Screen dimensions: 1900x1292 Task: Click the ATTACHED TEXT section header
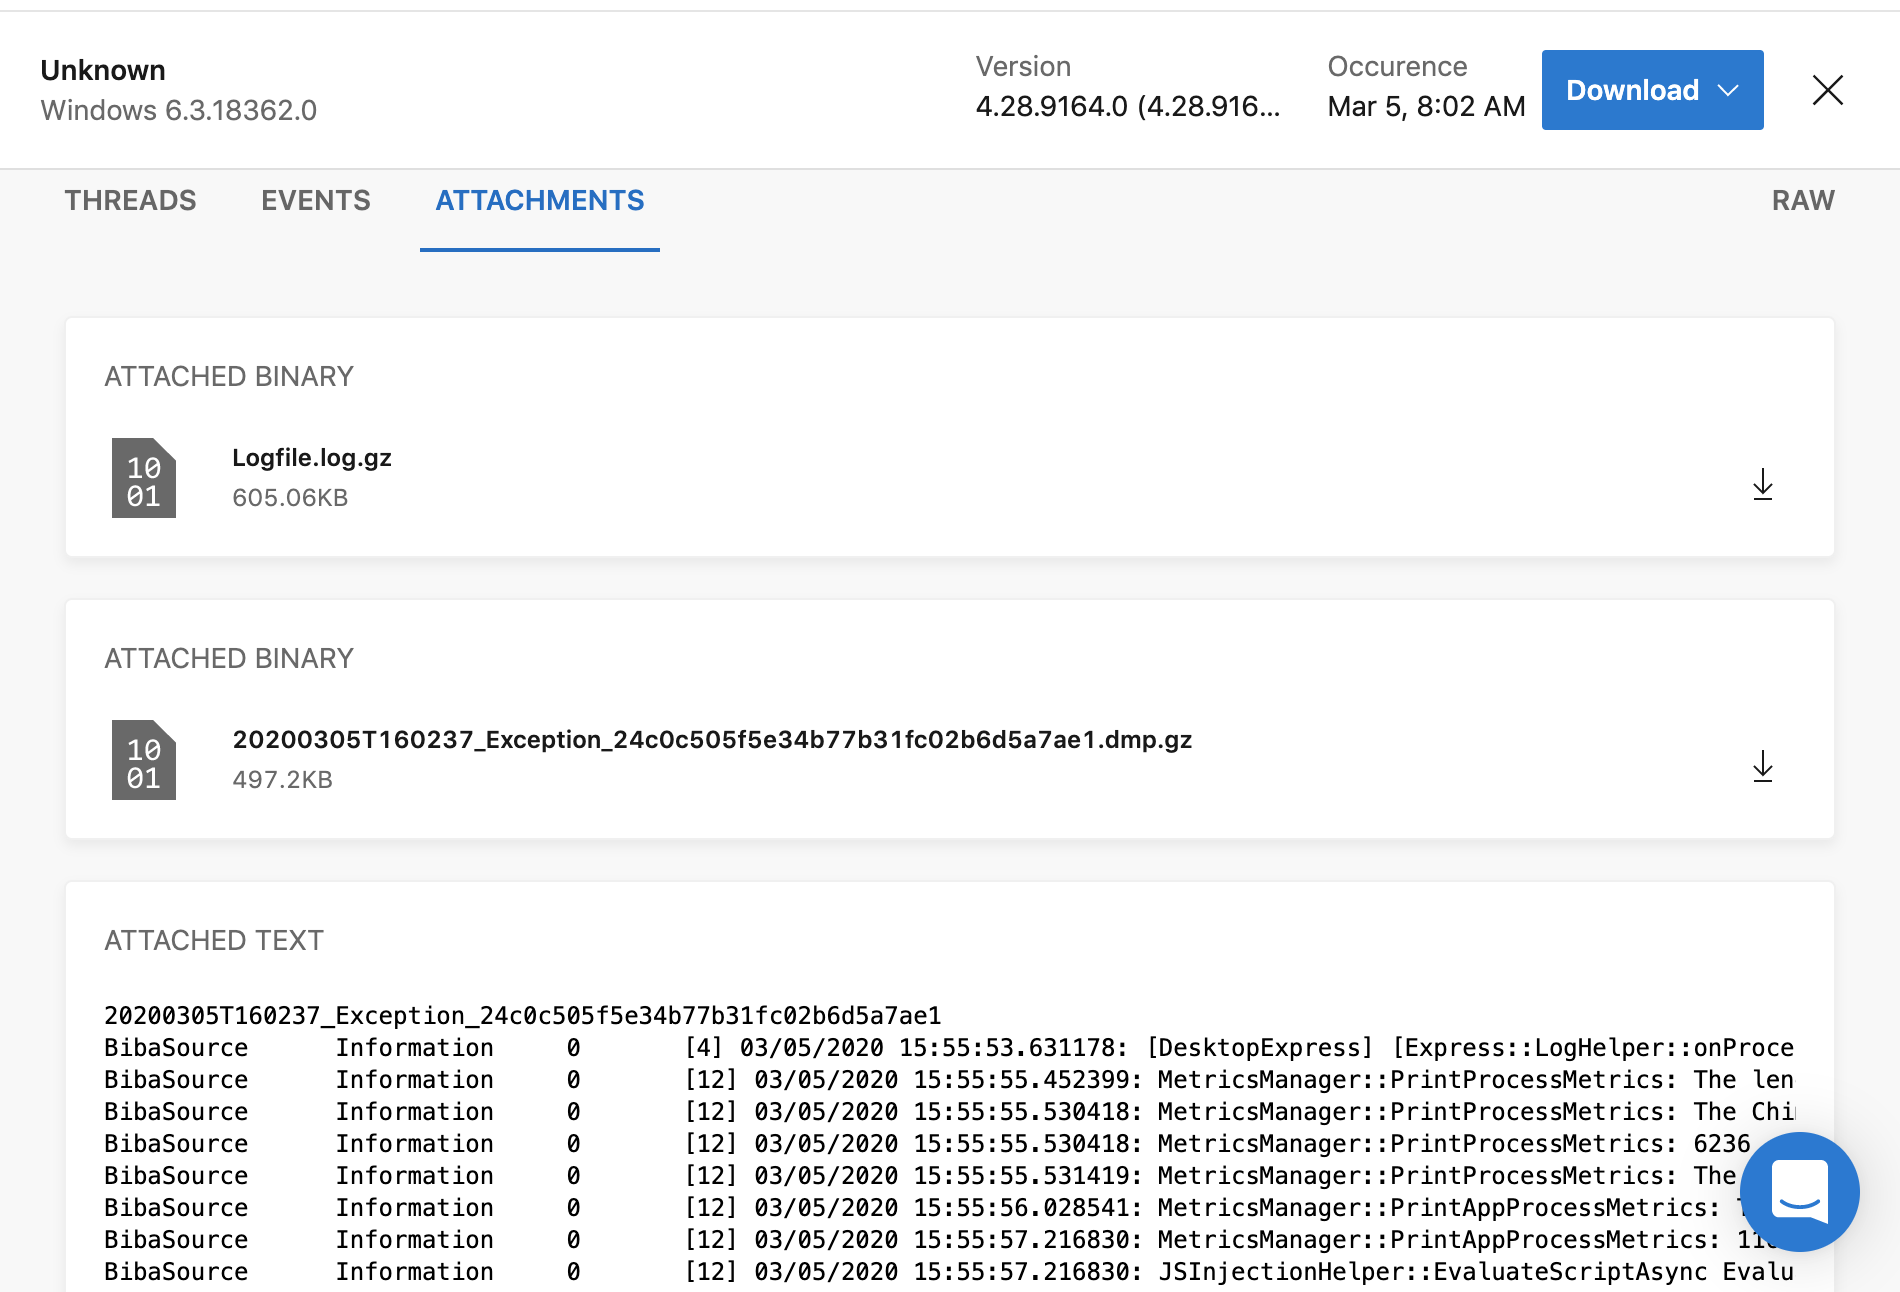[213, 940]
